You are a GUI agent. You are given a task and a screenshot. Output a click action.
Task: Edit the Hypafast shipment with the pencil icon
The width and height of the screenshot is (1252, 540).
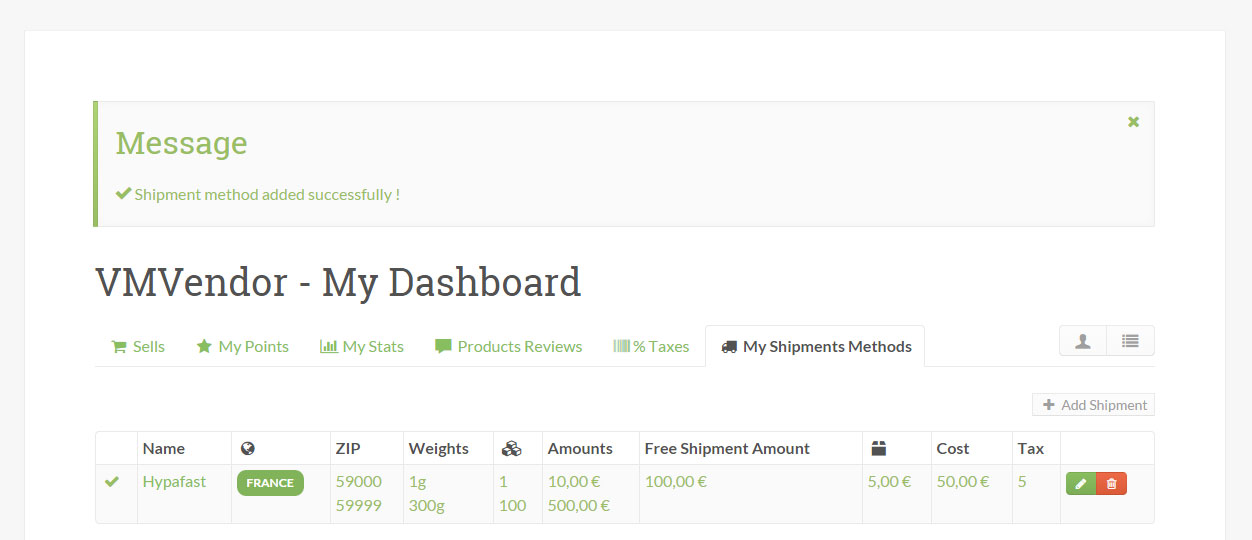1081,484
